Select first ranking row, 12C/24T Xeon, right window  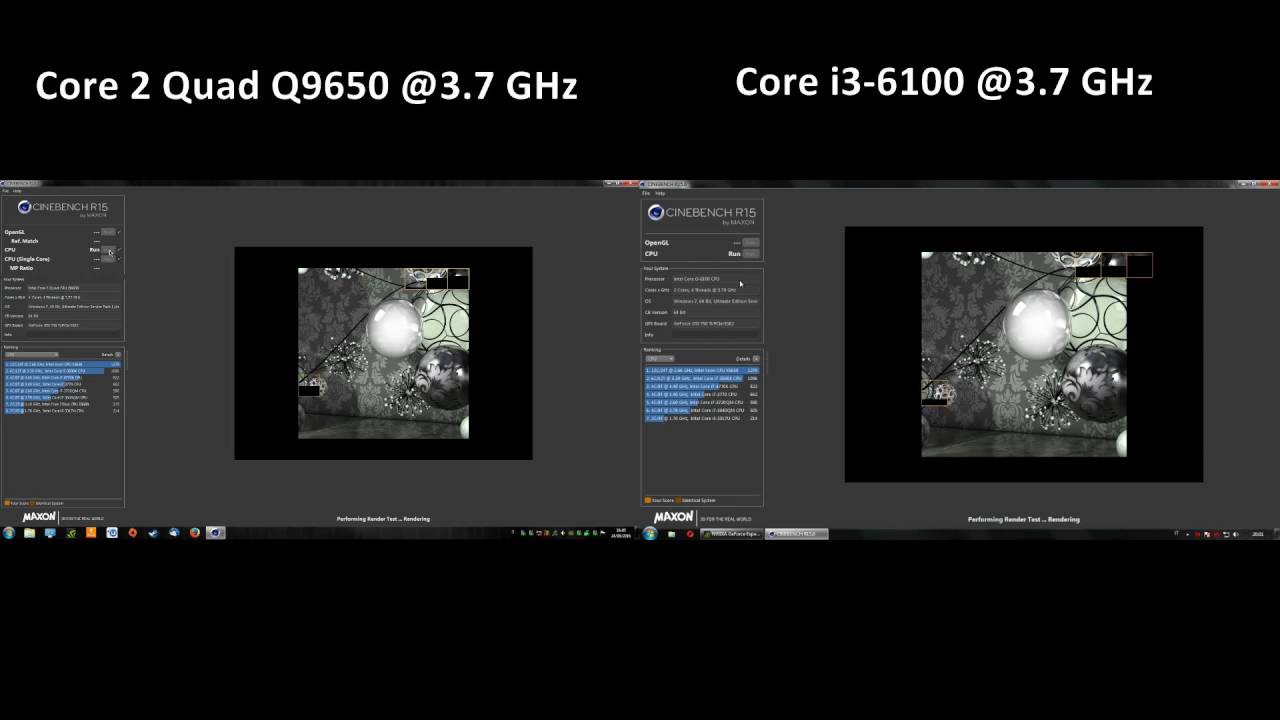pos(702,370)
